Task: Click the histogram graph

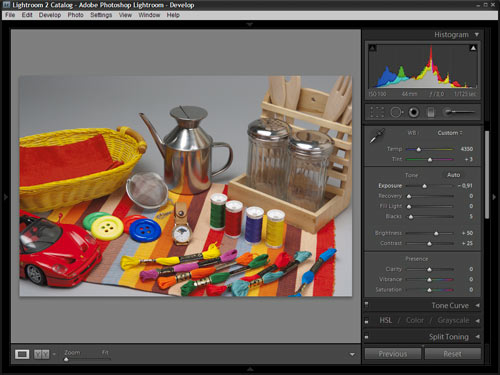Action: [x=423, y=66]
